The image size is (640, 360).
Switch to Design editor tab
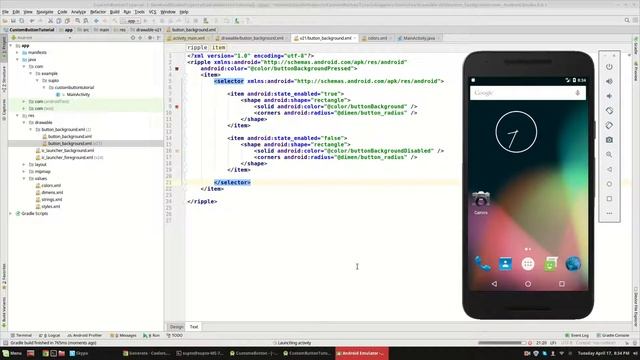pyautogui.click(x=177, y=327)
